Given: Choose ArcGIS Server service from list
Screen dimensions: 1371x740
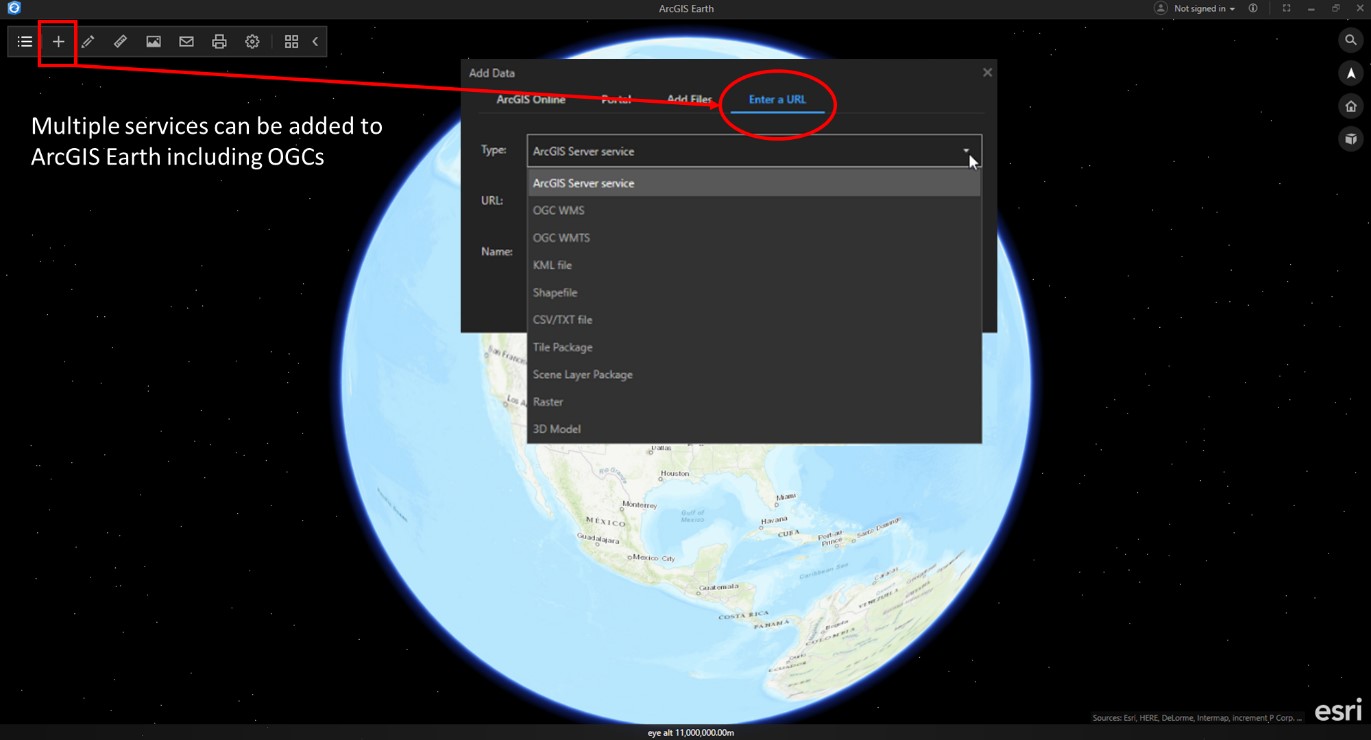Looking at the screenshot, I should (754, 183).
